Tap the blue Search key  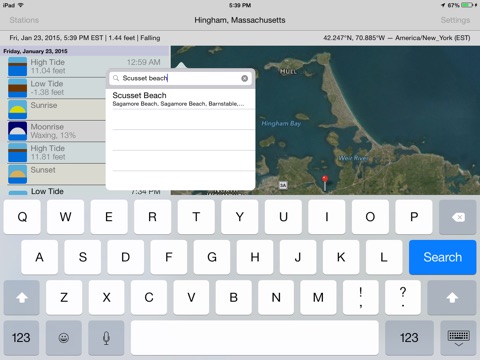coord(442,257)
